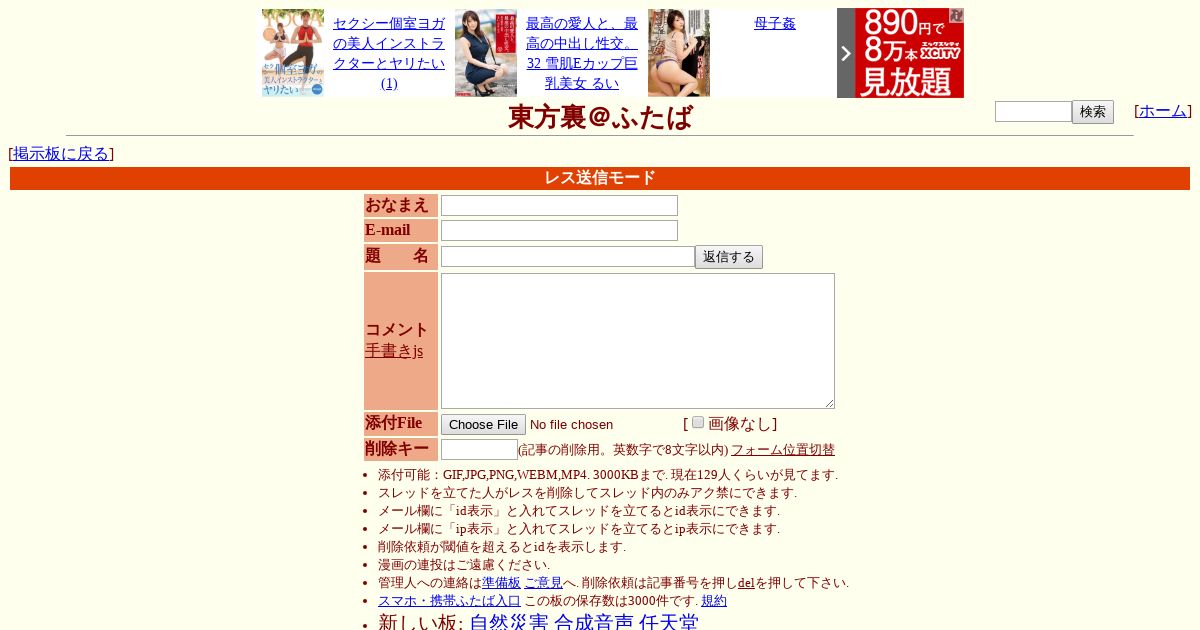This screenshot has height=630, width=1200.
Task: Open the 890円 XCITY banner ad
Action: (909, 53)
